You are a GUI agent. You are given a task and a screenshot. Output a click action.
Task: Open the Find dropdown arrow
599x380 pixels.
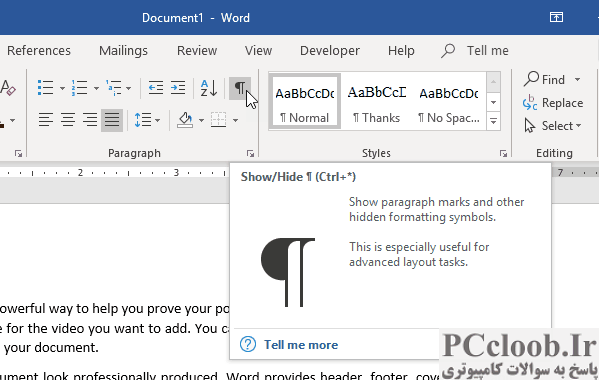(577, 80)
